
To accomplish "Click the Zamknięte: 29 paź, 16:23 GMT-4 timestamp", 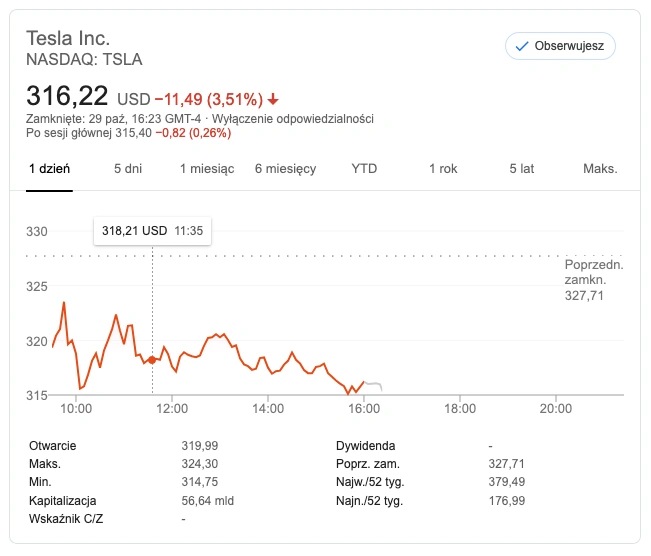I will (113, 119).
